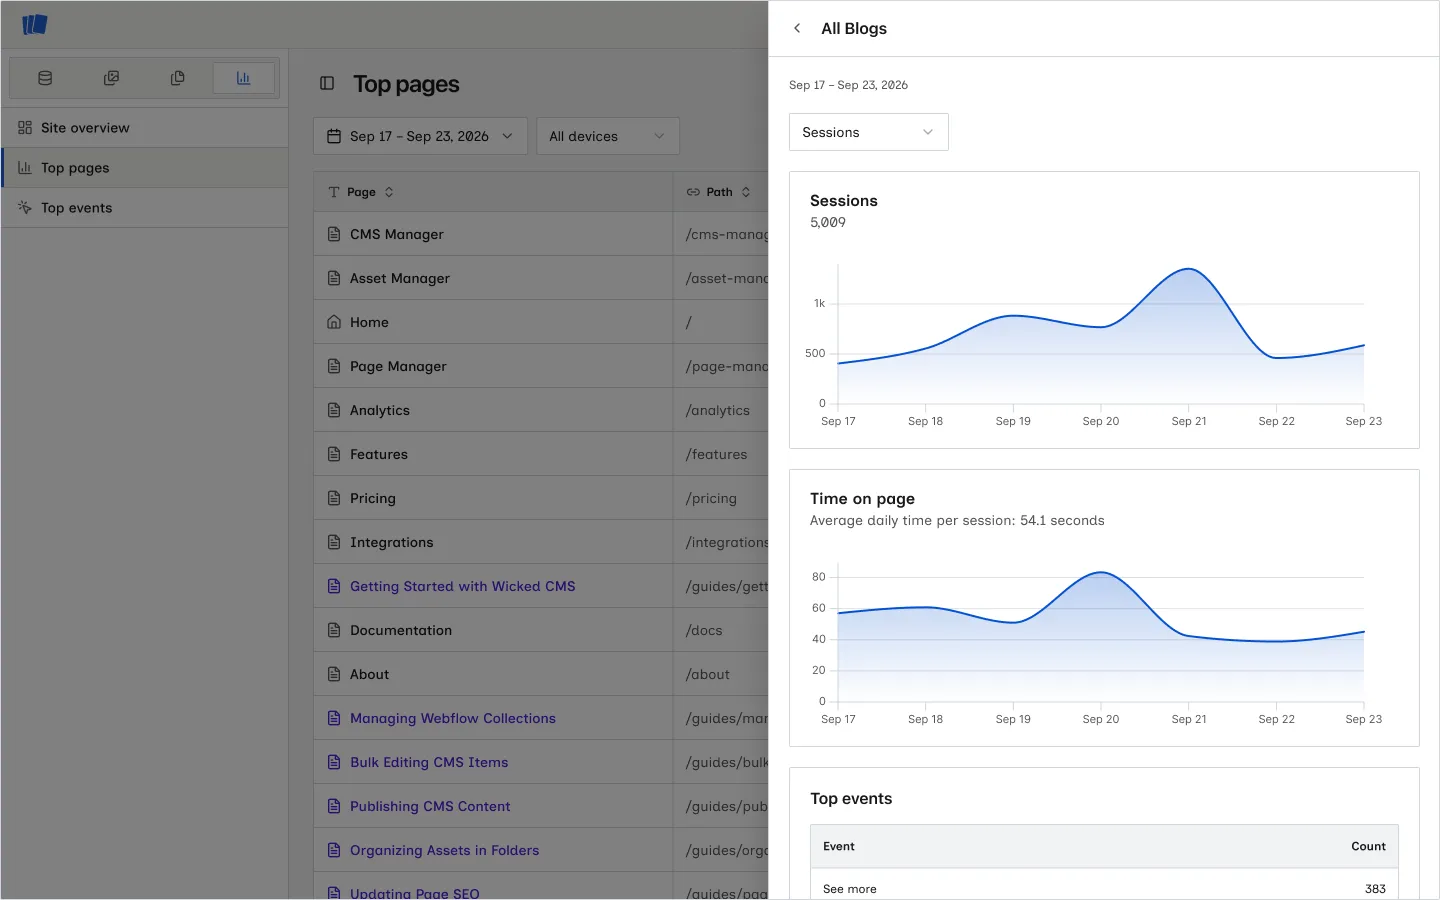Click the blog icon for Organizing Assets in Folders
1440x900 pixels.
pos(334,850)
